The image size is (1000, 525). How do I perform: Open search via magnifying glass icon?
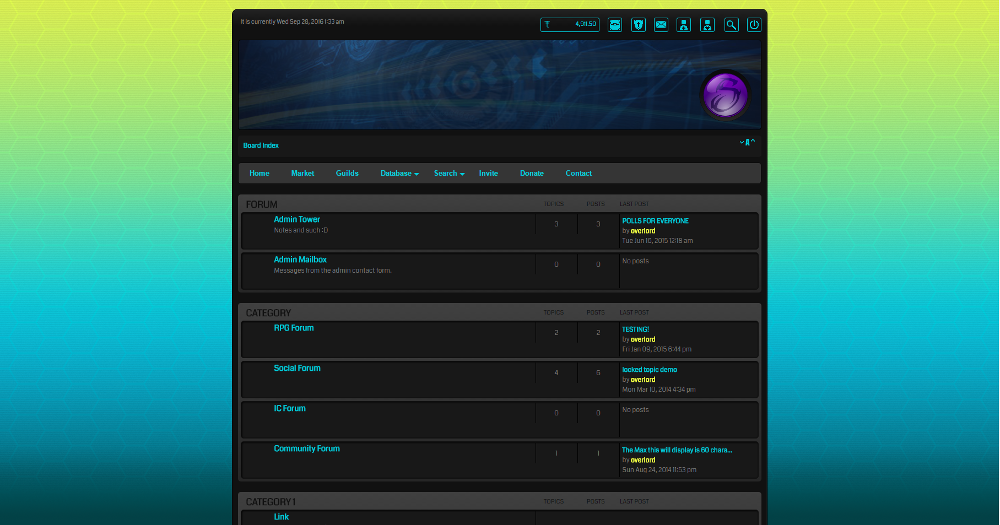pos(731,24)
